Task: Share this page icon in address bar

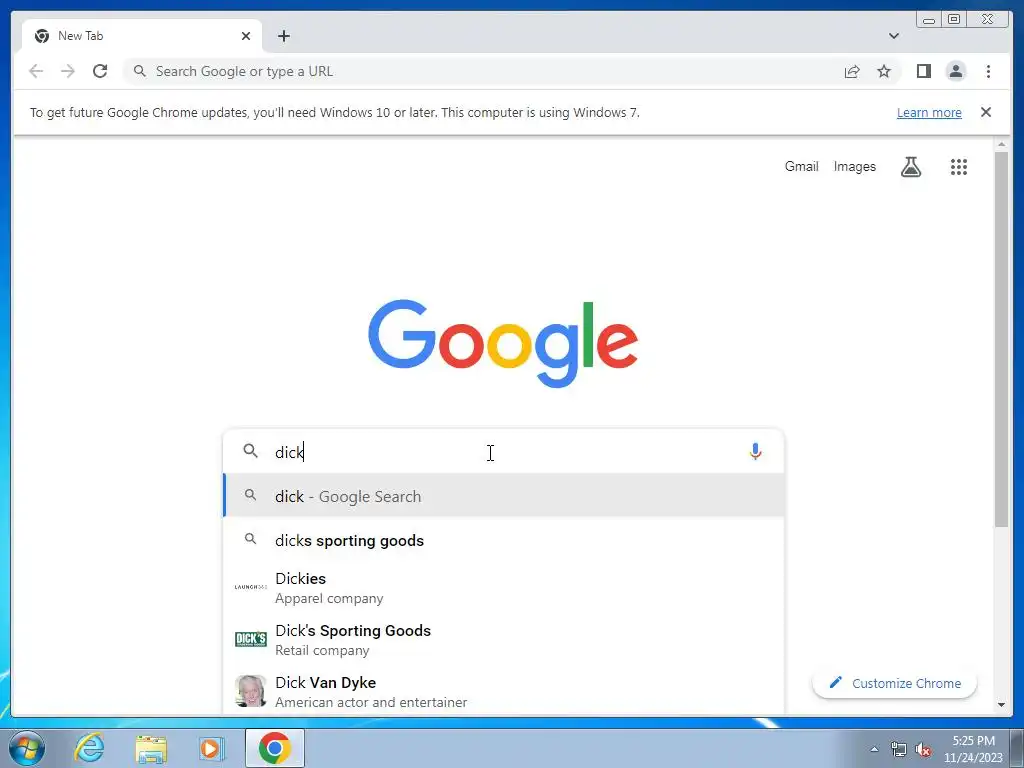Action: 852,71
